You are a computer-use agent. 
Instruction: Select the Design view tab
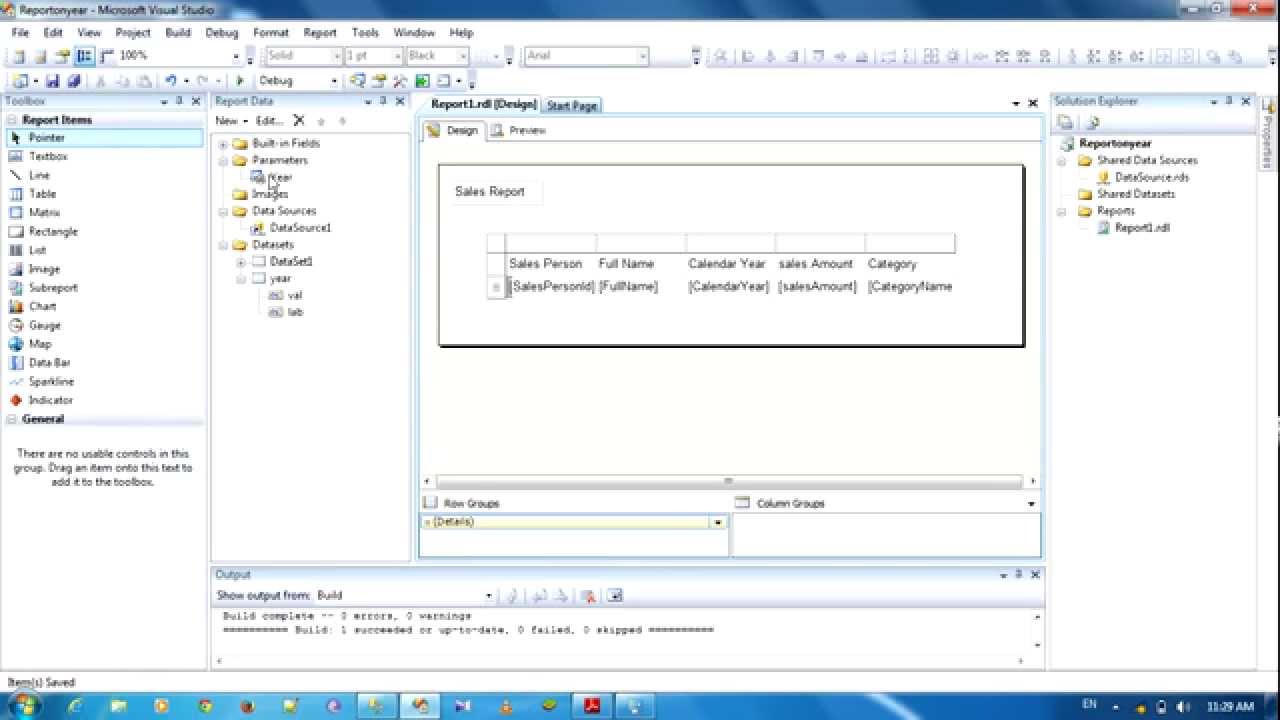tap(453, 130)
